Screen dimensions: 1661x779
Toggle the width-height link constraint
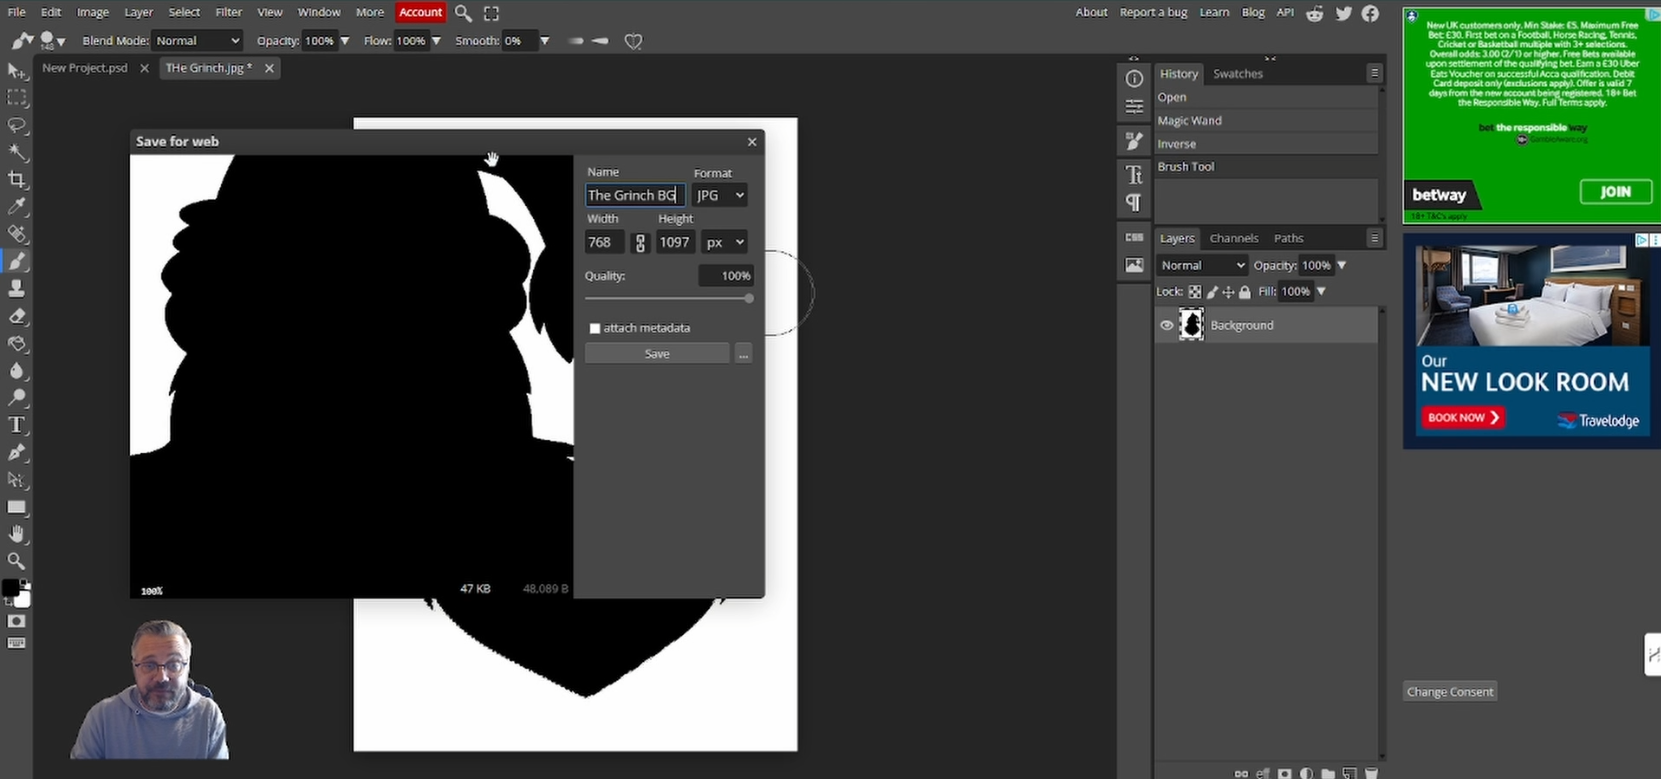point(641,242)
